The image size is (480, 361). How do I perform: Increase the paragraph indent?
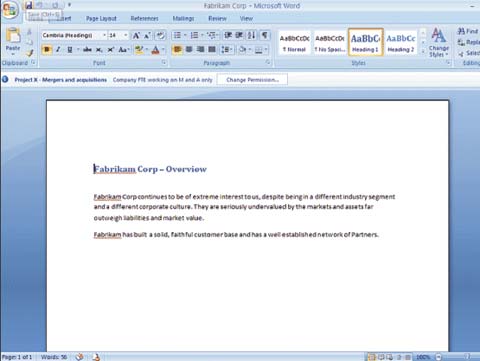(239, 35)
